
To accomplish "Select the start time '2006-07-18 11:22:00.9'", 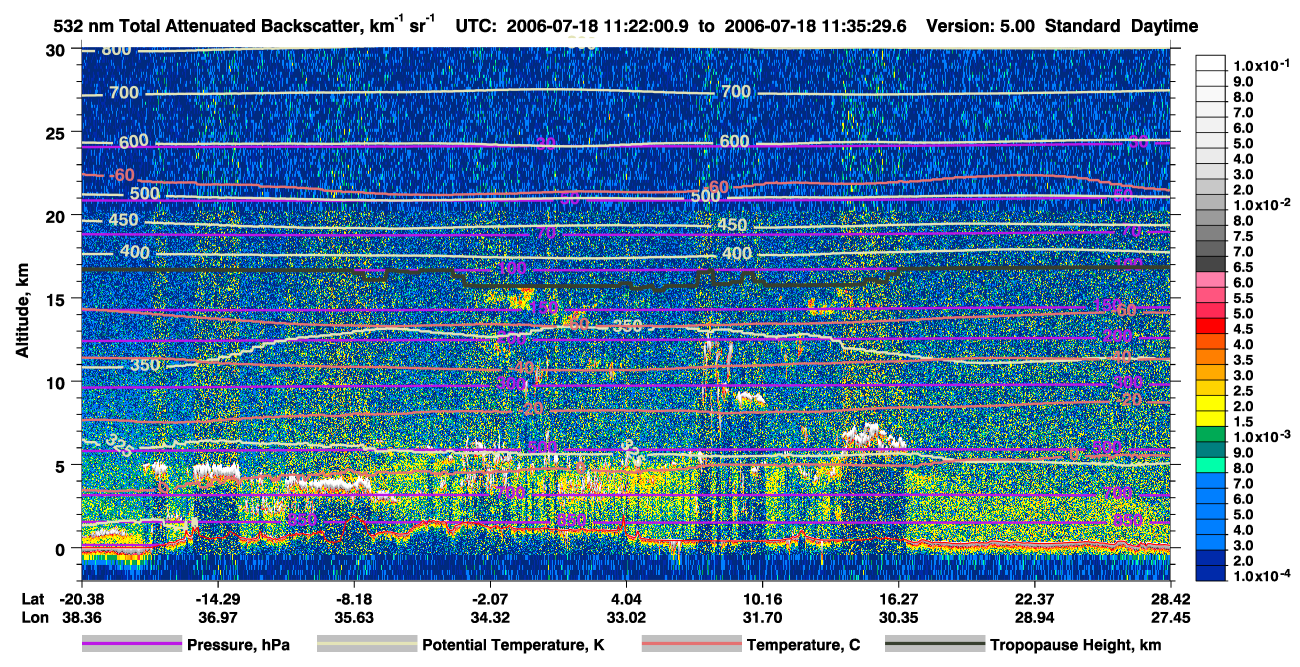I will pos(596,26).
